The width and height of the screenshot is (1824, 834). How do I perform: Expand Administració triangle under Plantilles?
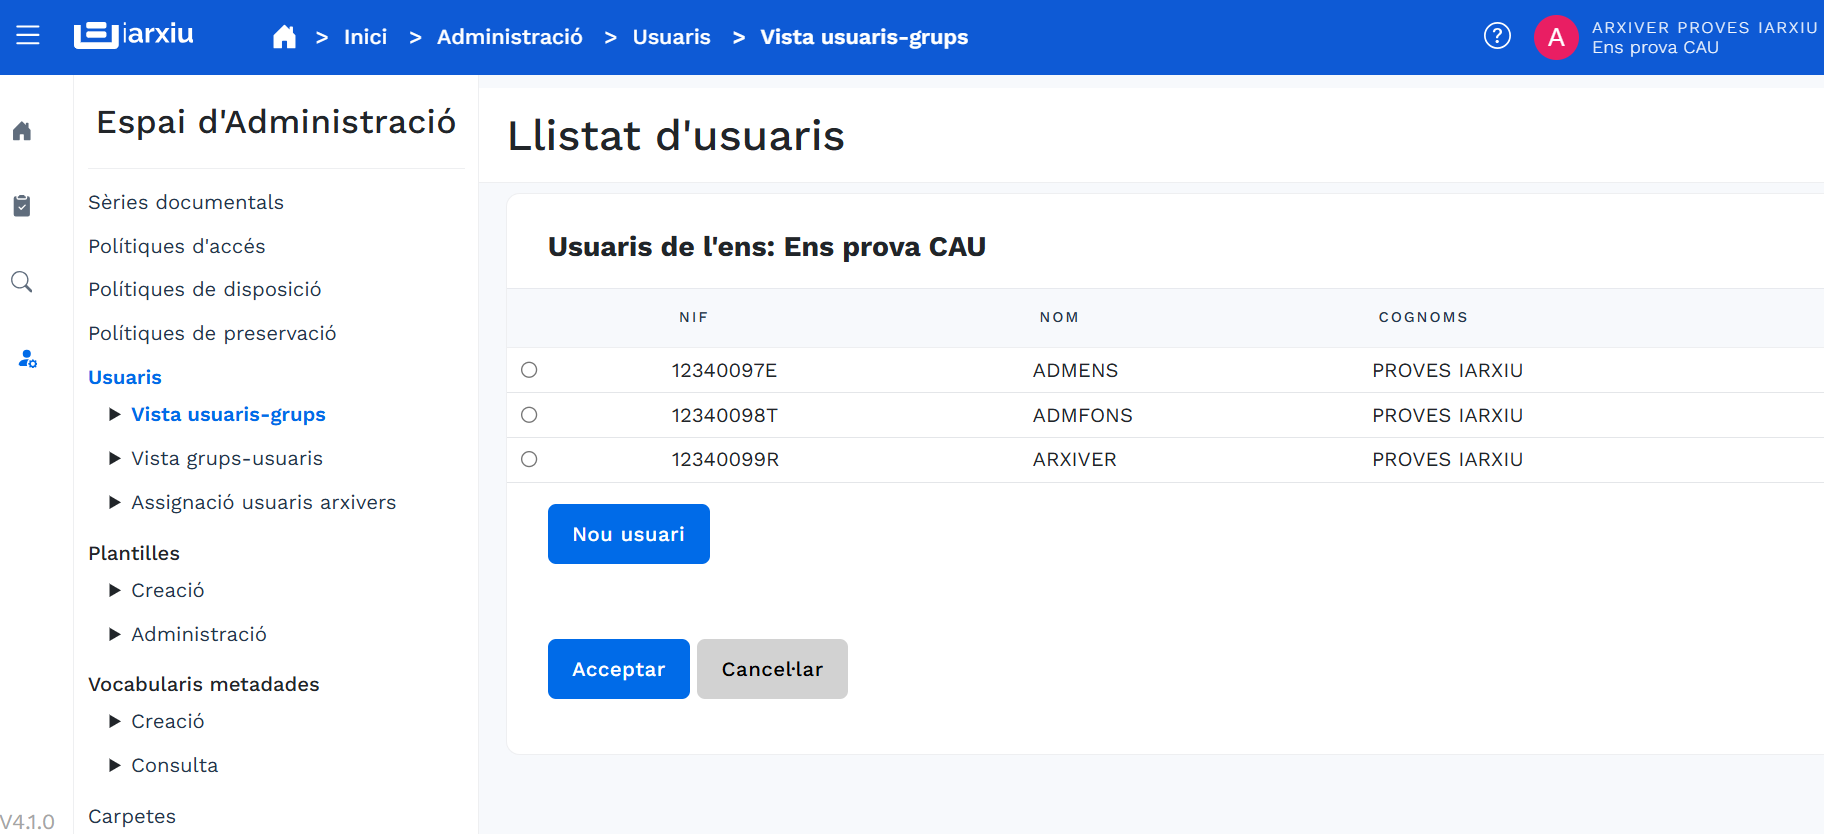(x=115, y=634)
